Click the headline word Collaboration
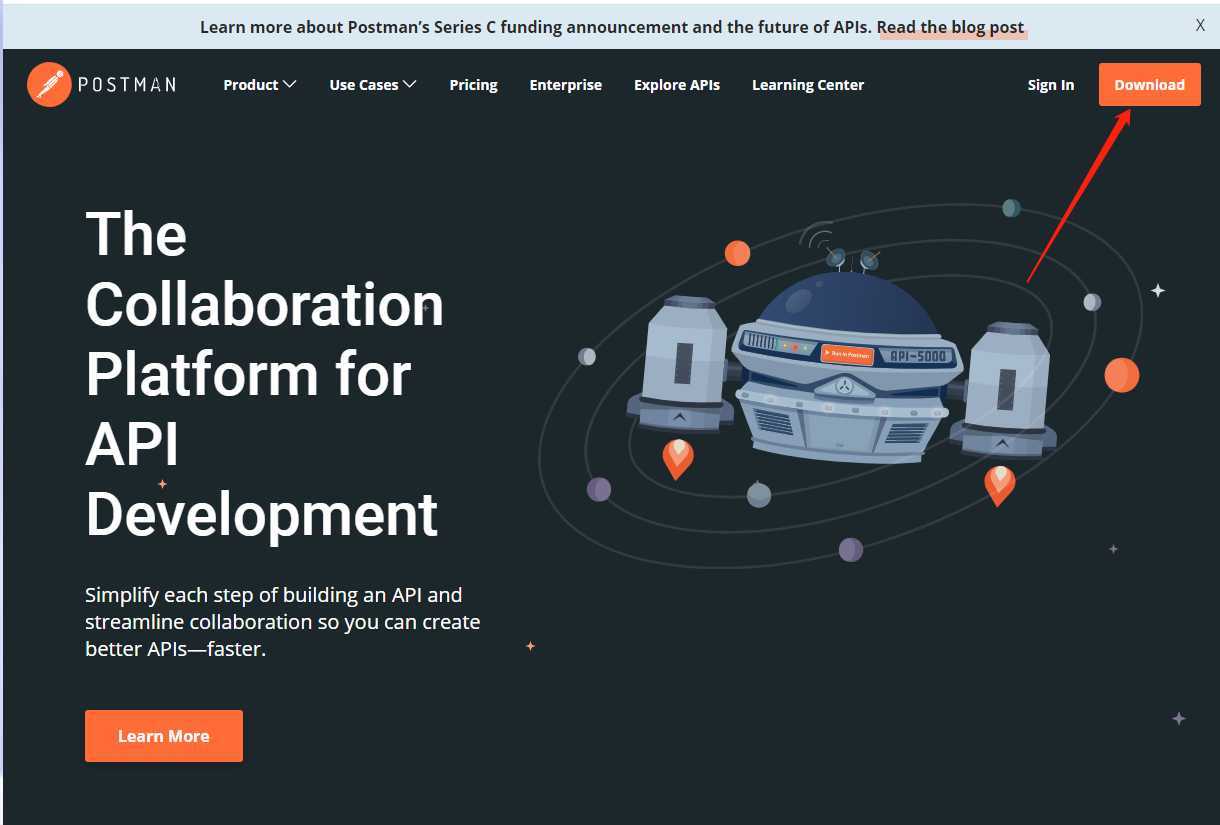1220x825 pixels. (265, 304)
